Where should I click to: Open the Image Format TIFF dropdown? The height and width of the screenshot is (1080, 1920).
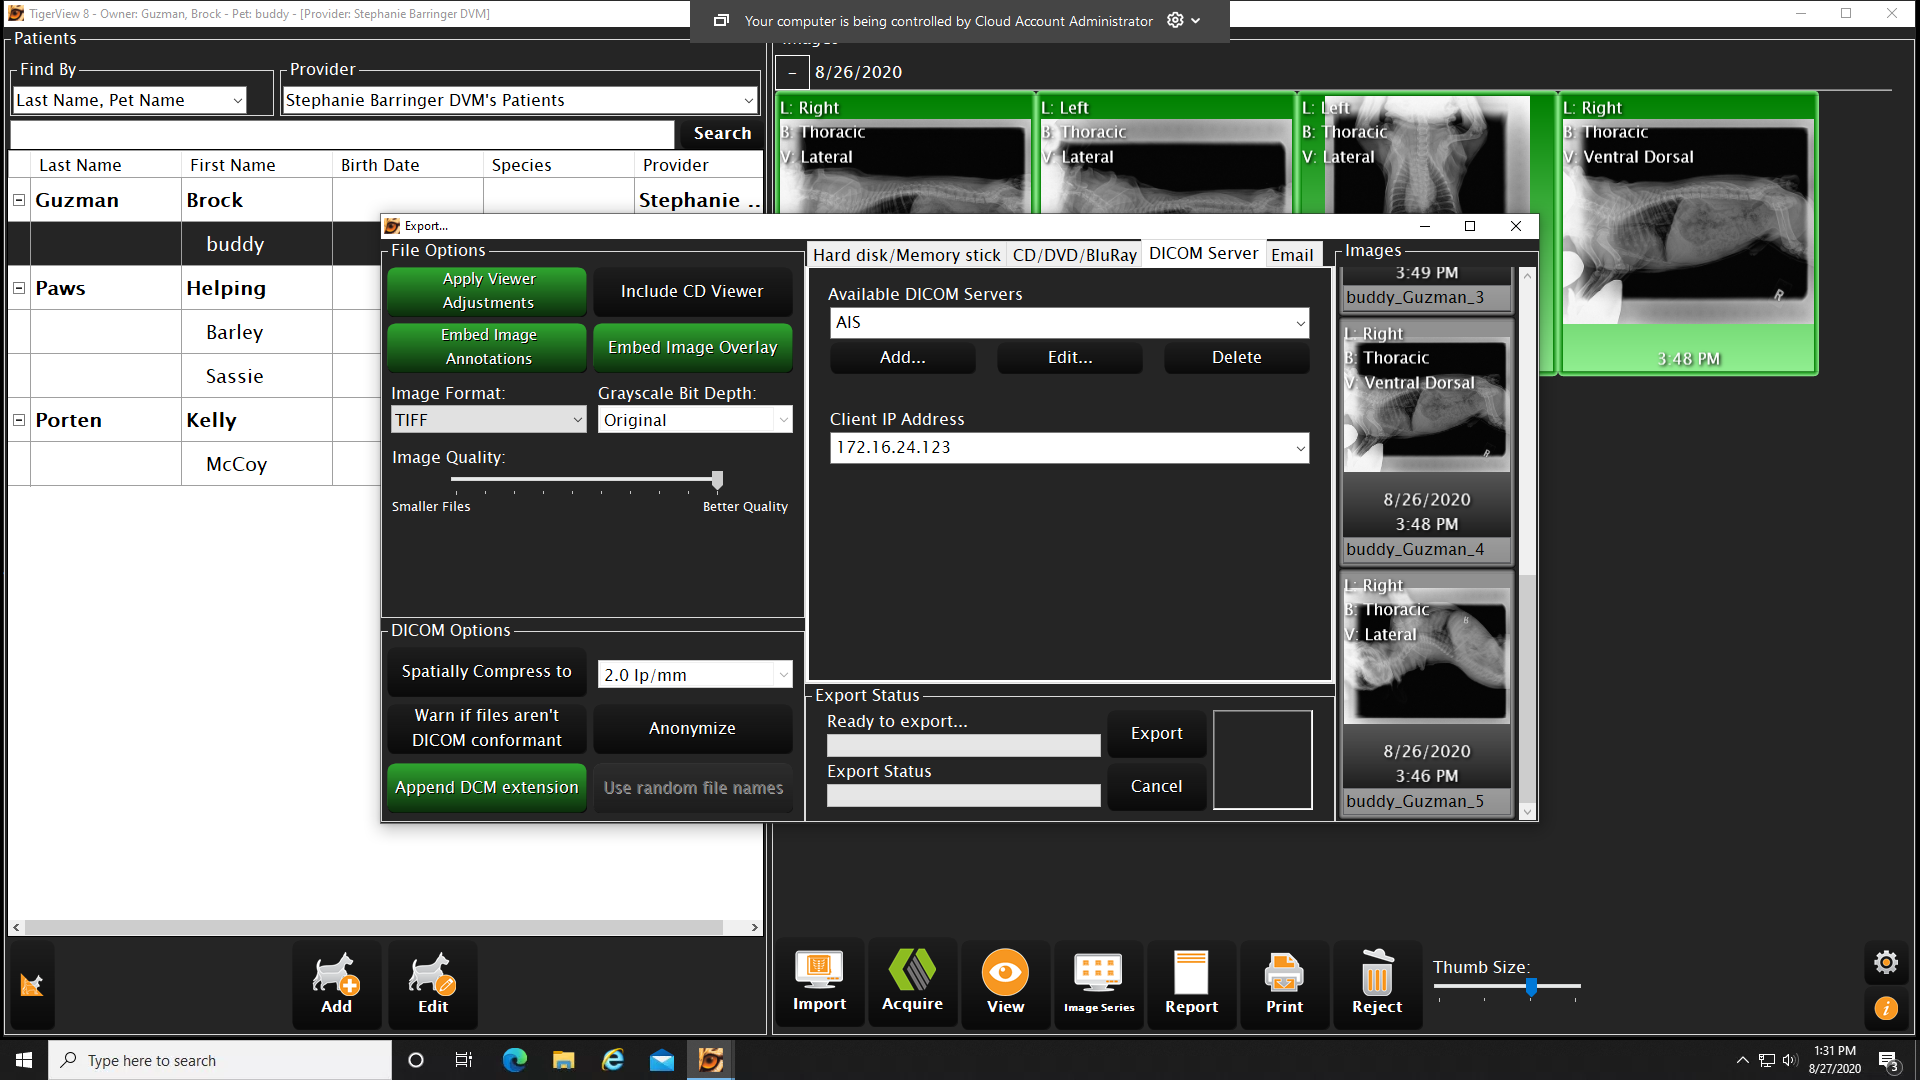point(488,420)
